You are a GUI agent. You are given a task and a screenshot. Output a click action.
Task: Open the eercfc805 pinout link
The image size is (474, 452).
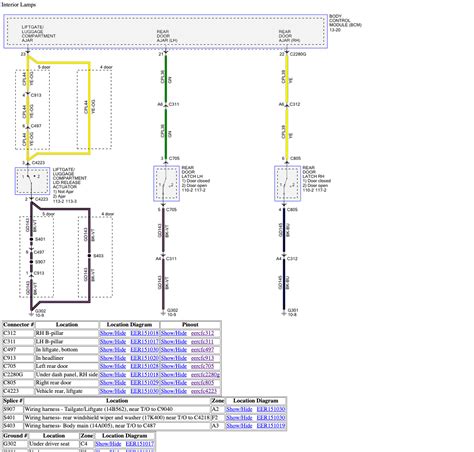202,383
